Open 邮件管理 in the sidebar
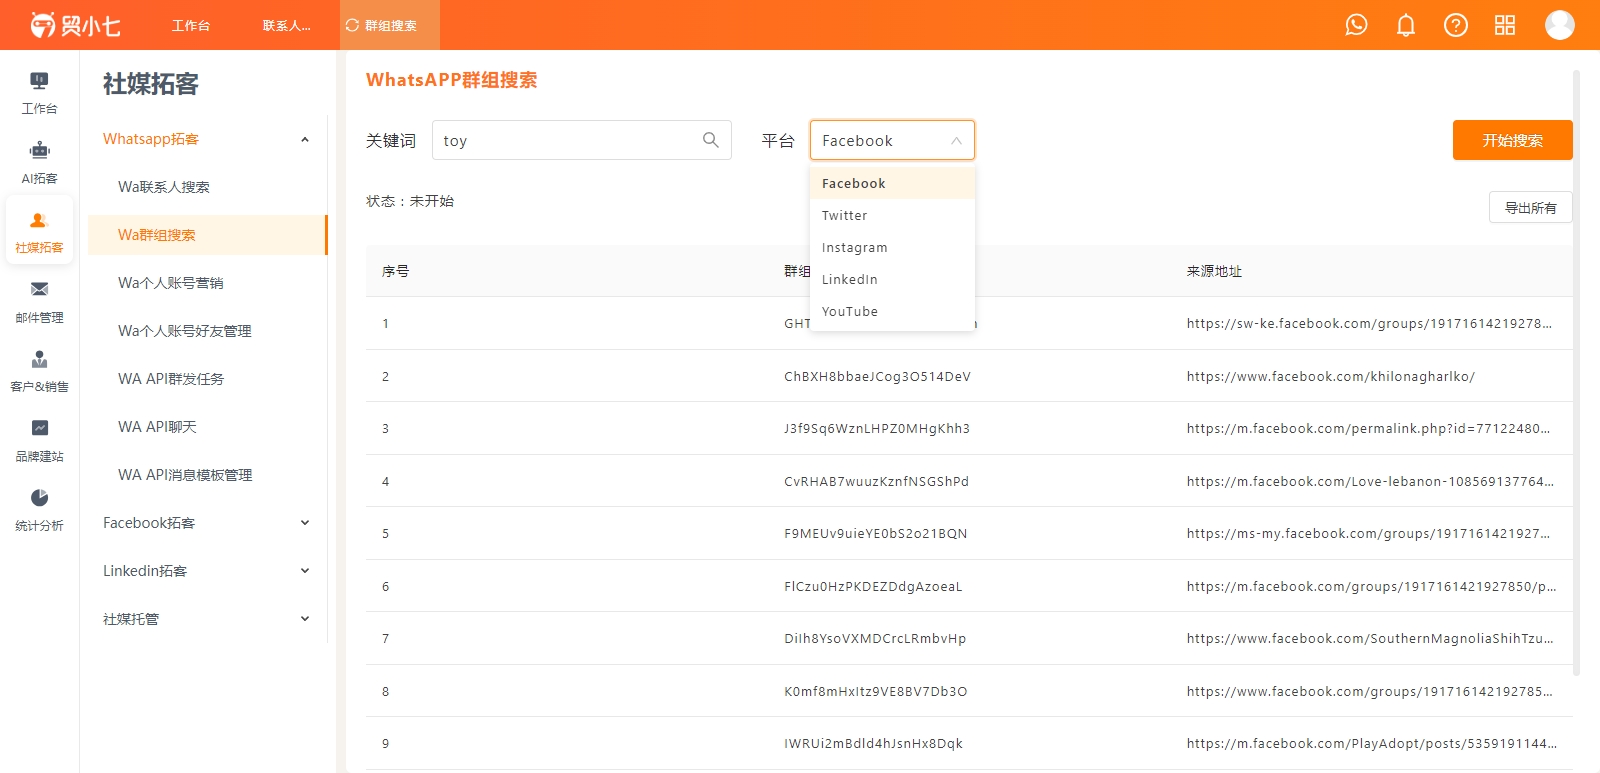The image size is (1600, 773). [x=39, y=302]
